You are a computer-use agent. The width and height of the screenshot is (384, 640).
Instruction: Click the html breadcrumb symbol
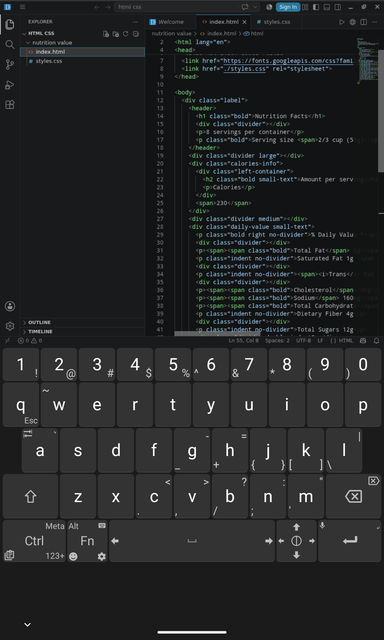tap(253, 33)
